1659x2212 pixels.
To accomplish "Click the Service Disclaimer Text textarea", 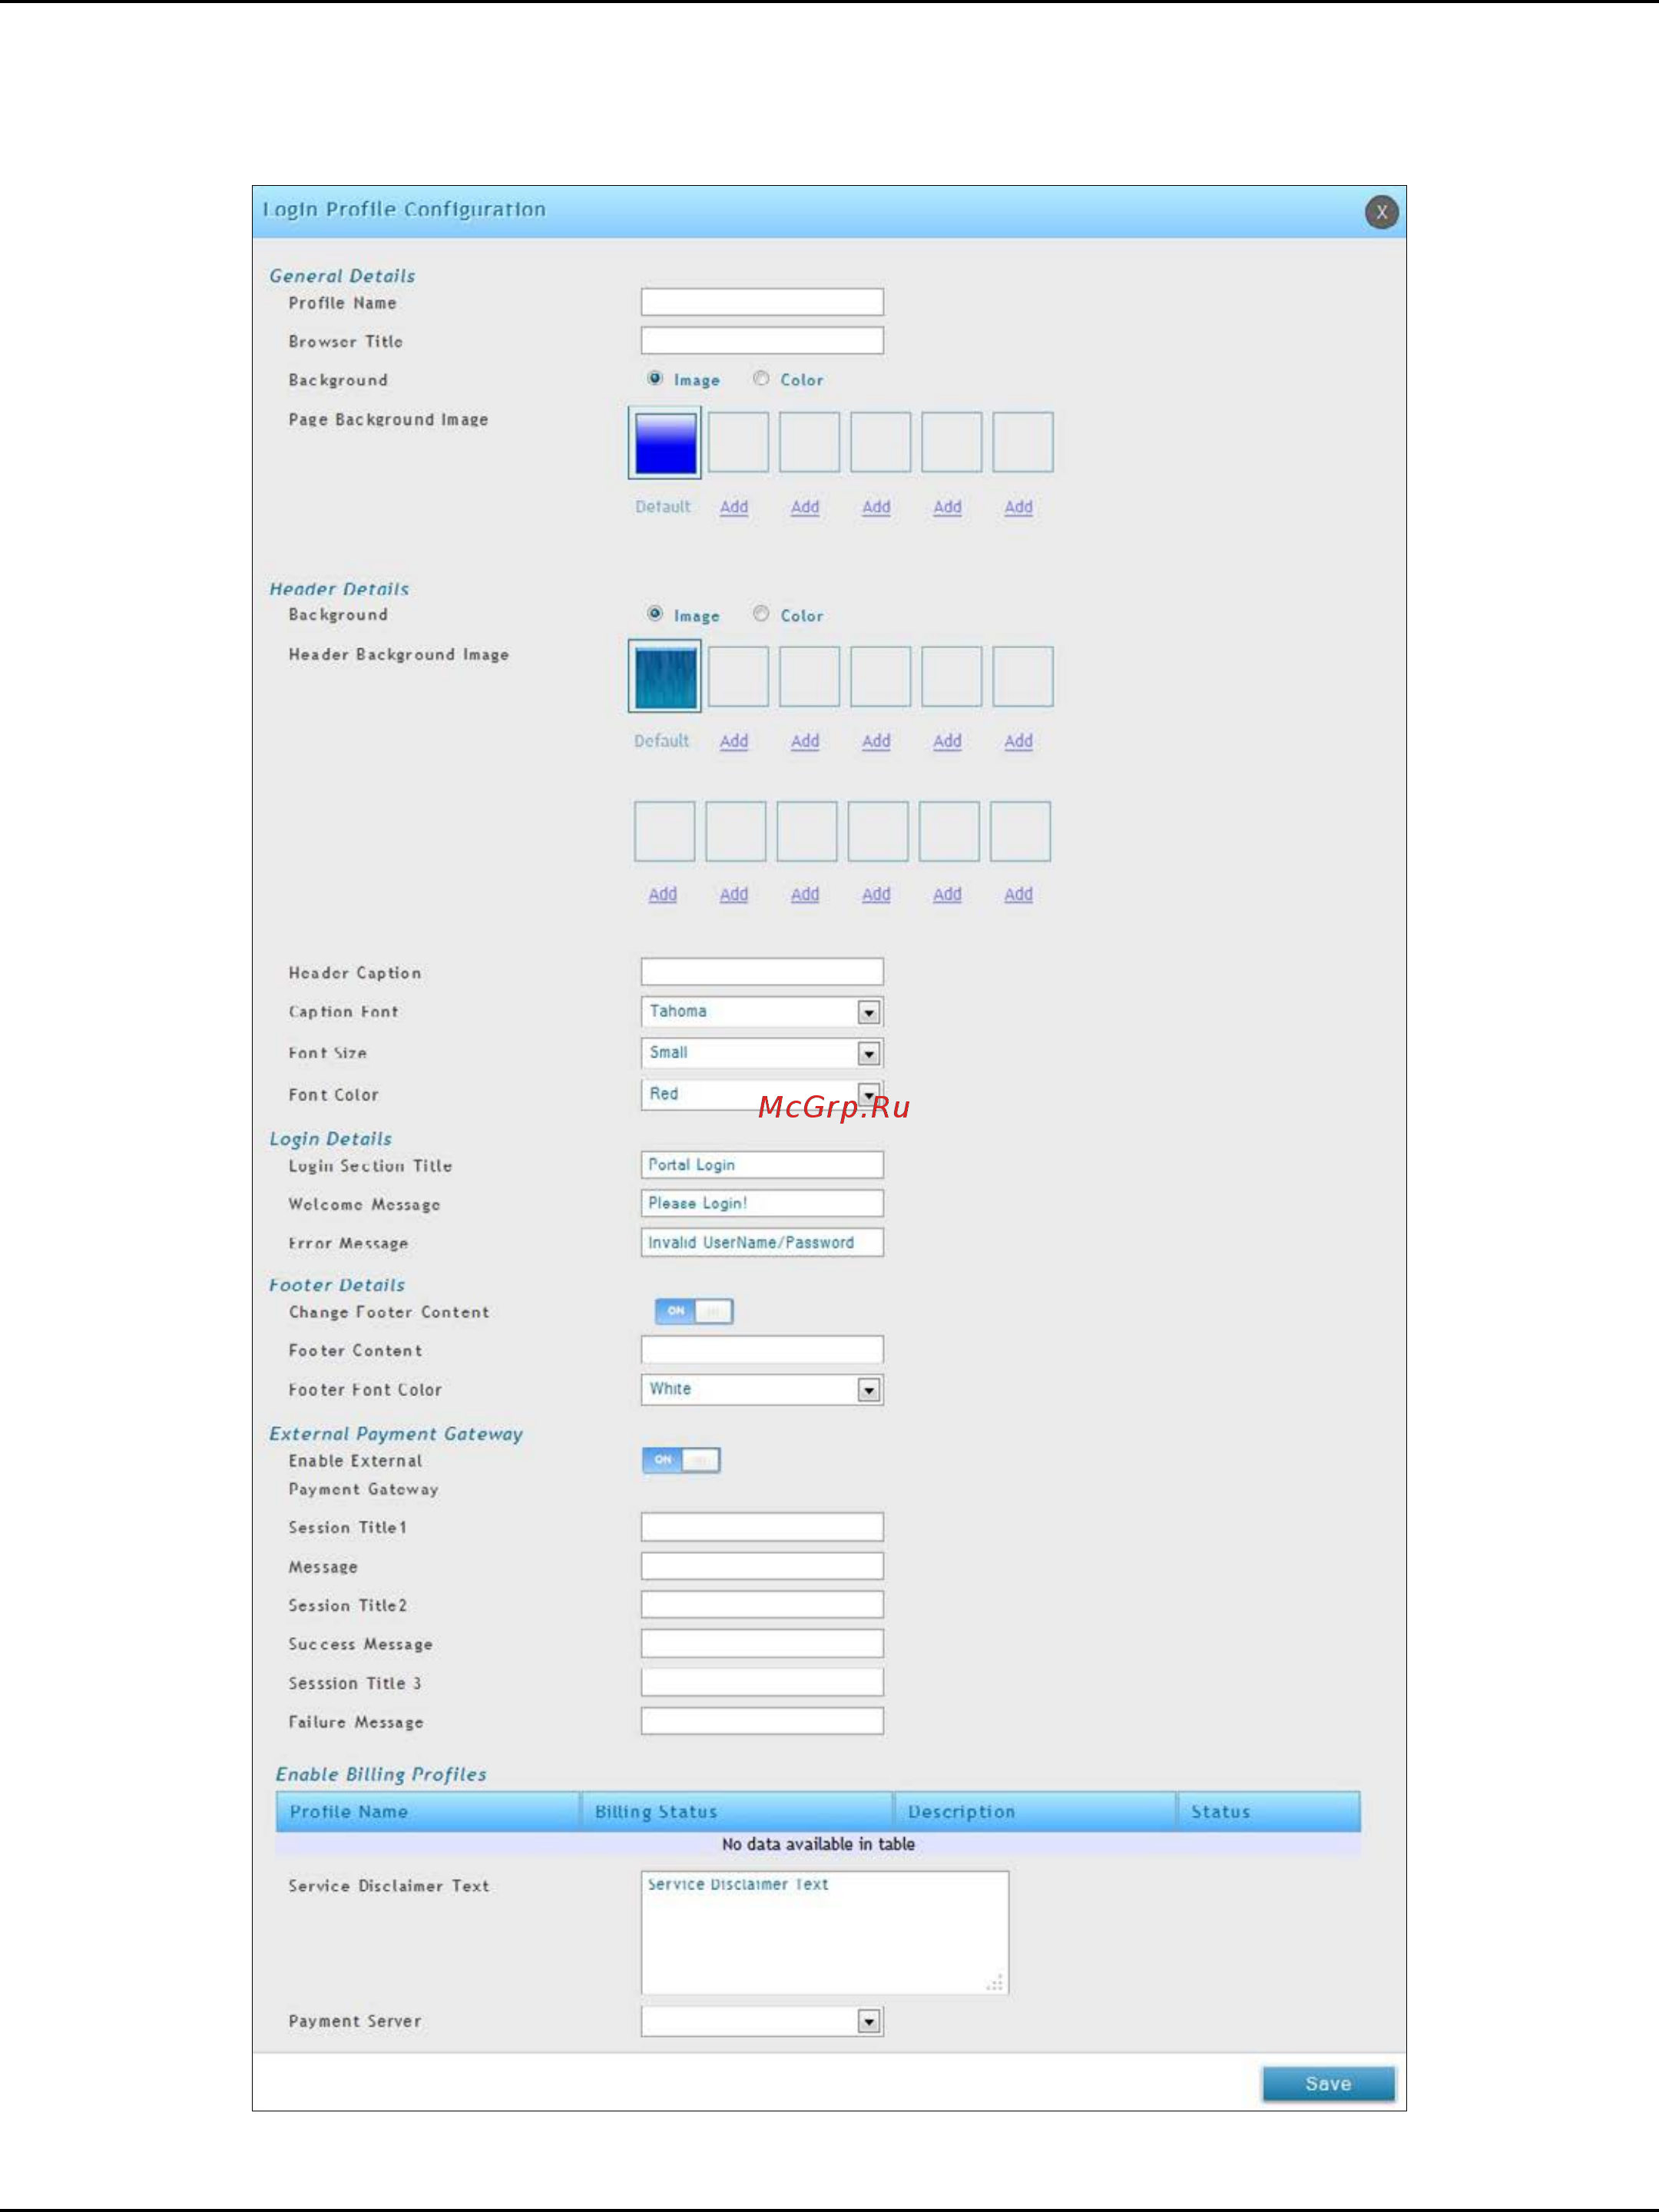I will (825, 1933).
